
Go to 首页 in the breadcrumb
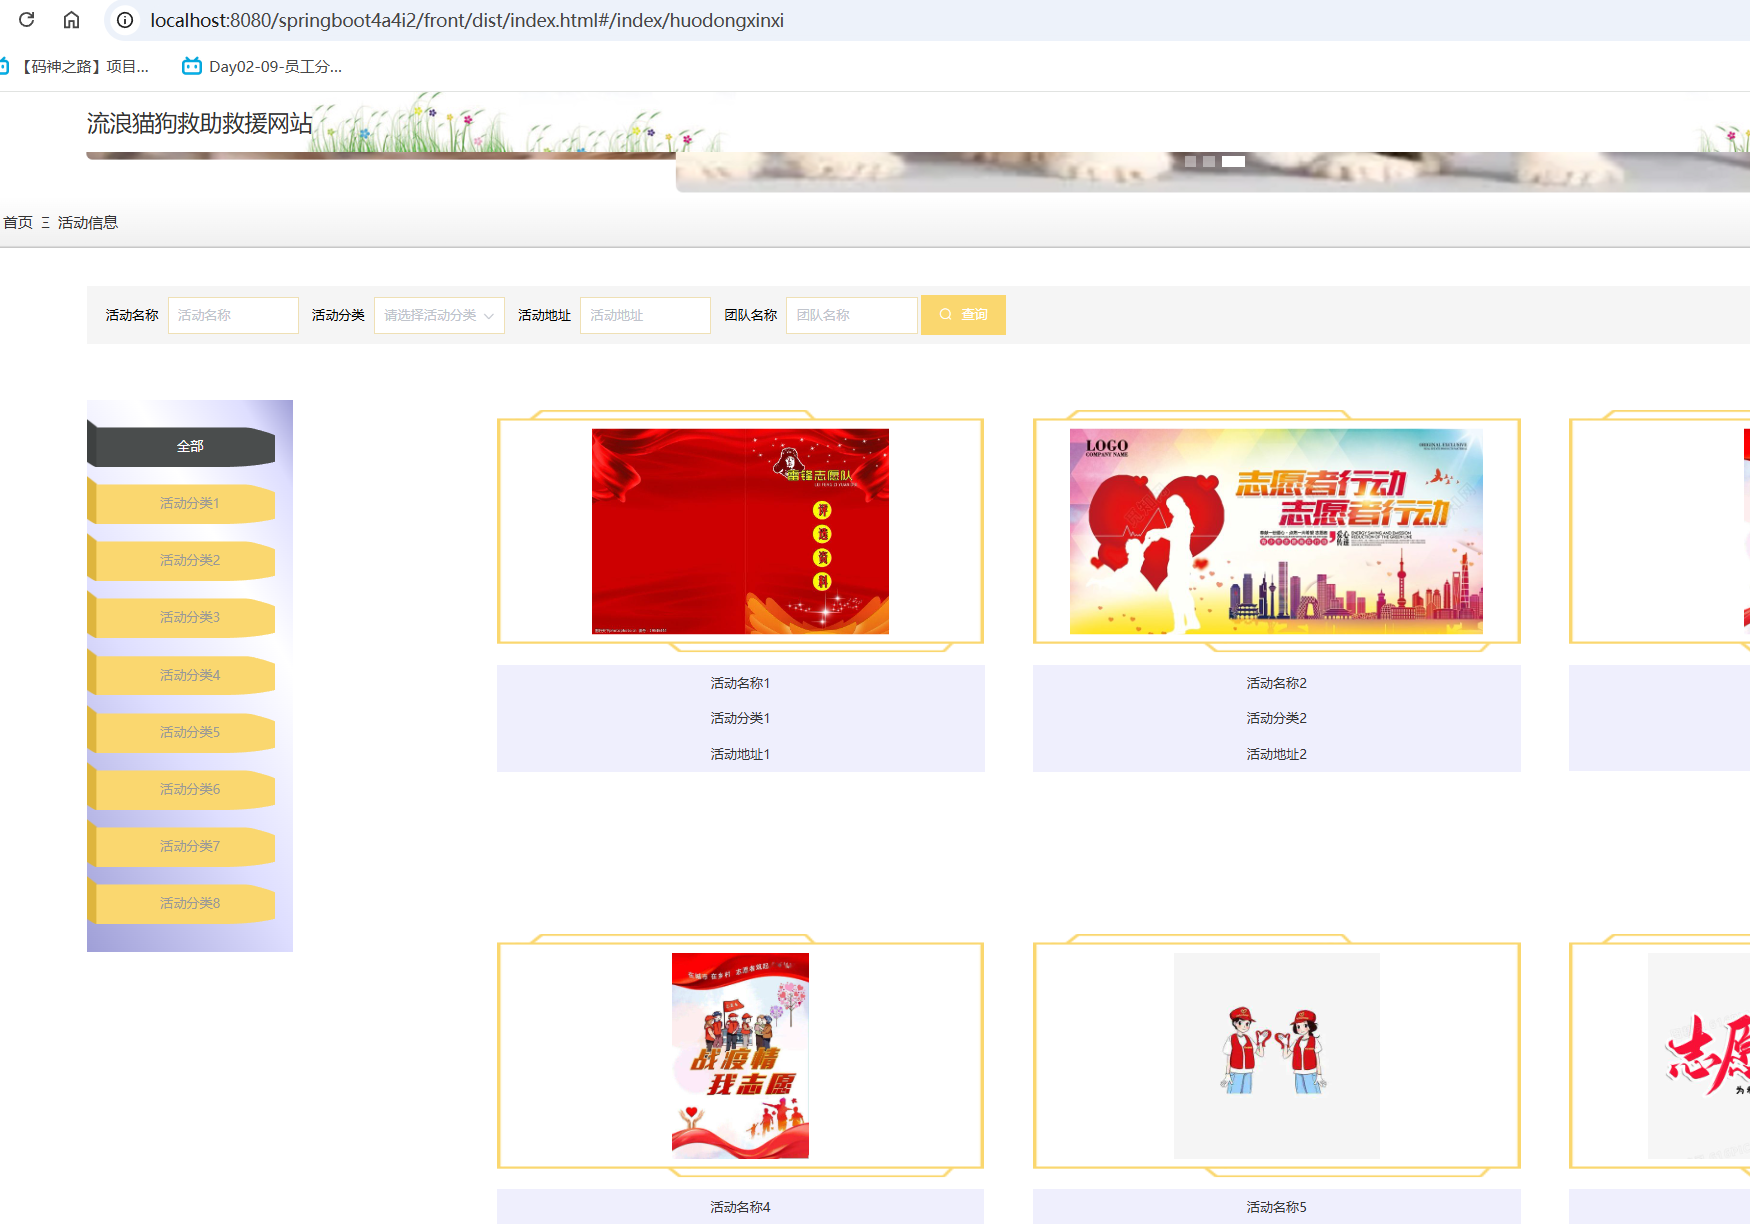18,222
